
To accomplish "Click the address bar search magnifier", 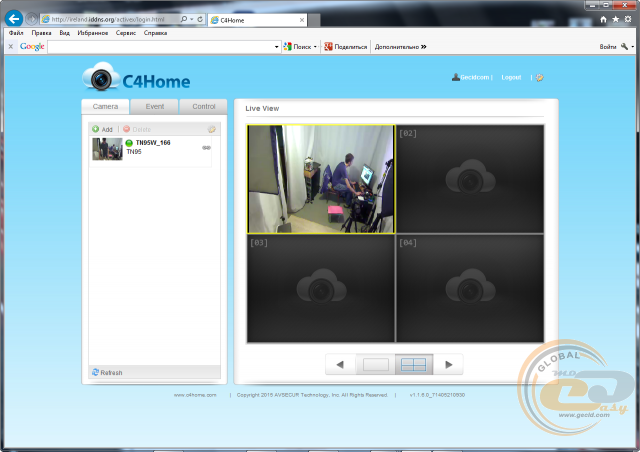I will 184,19.
